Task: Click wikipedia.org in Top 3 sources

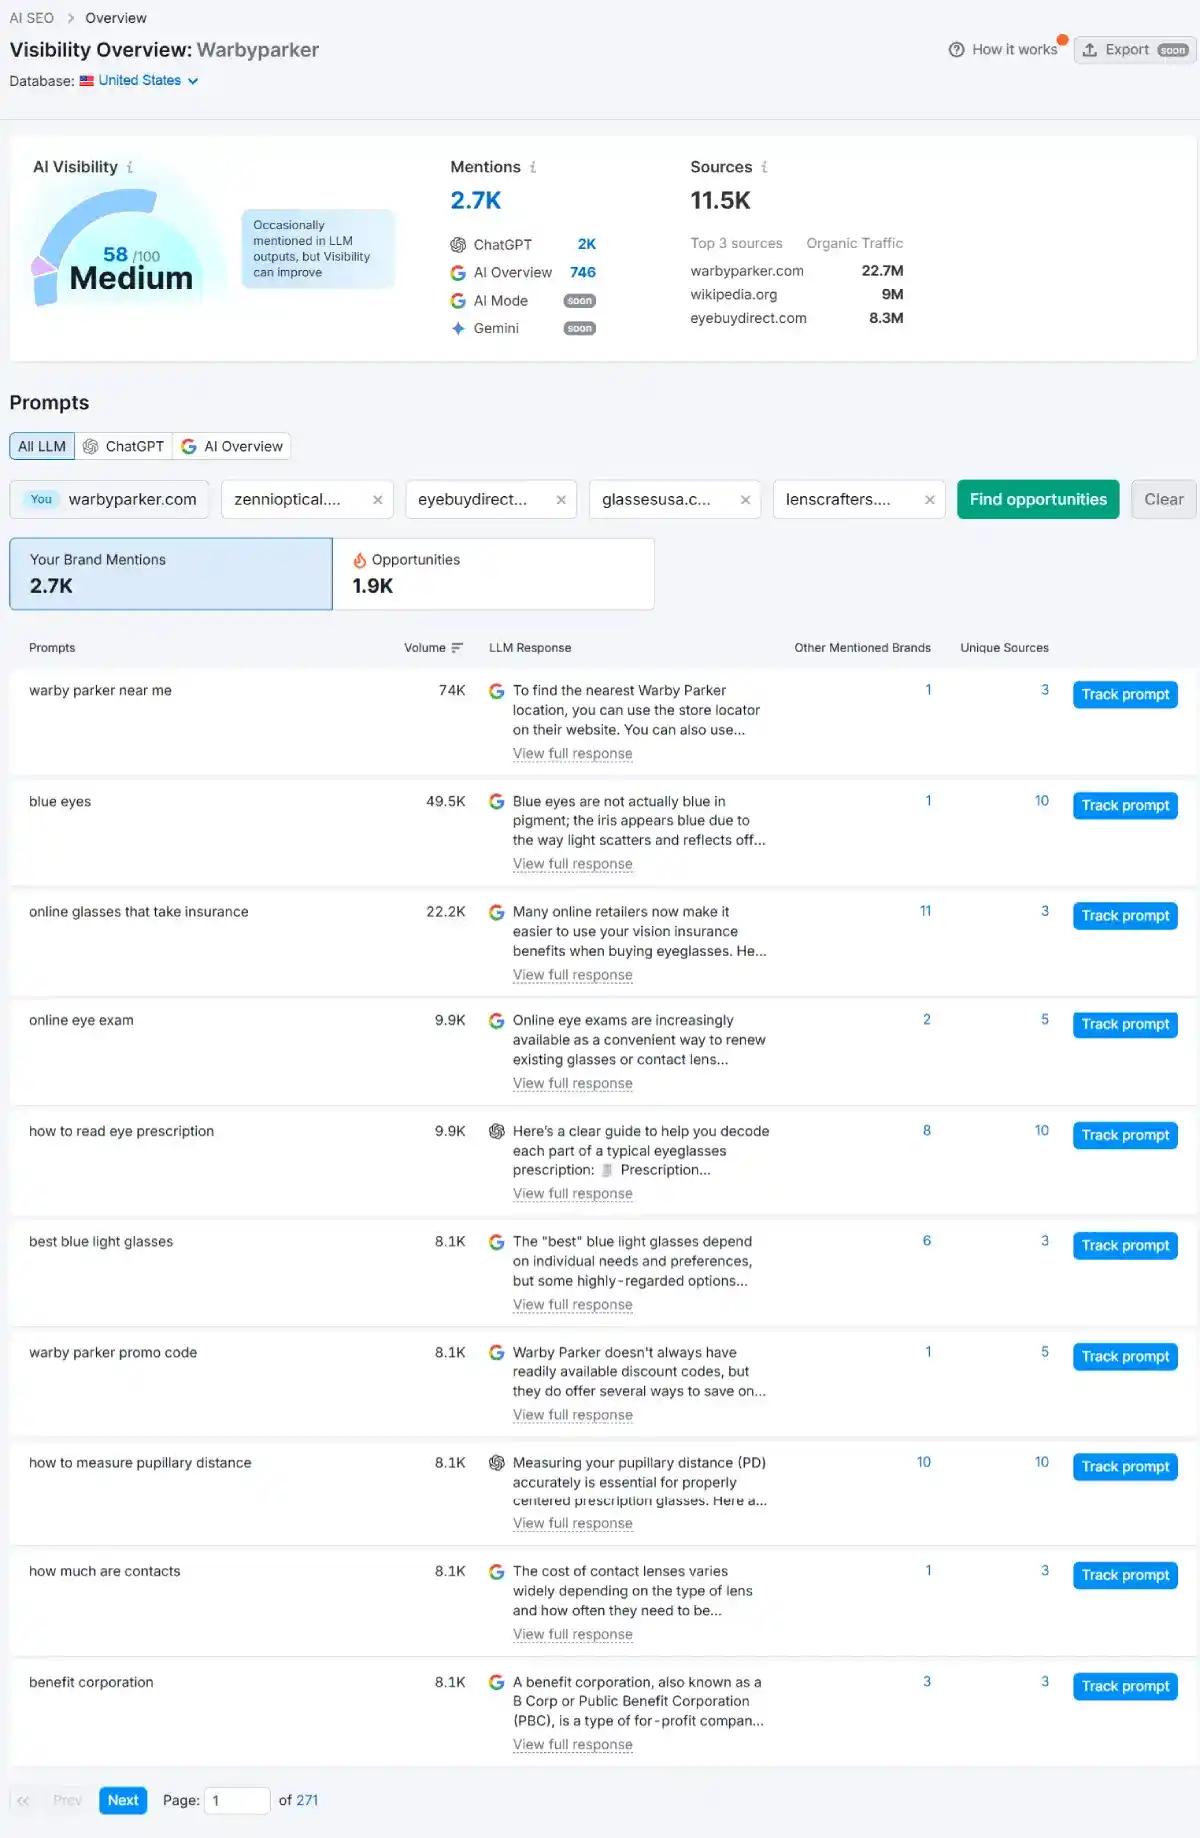Action: click(x=734, y=295)
